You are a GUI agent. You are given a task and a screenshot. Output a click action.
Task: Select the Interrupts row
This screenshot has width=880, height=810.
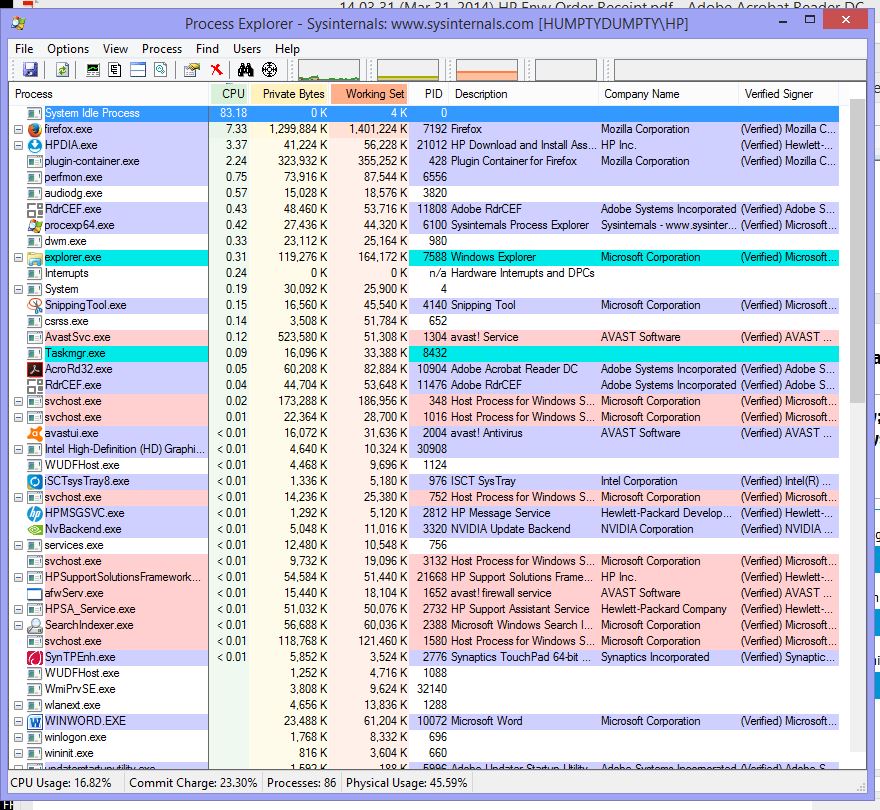coord(425,273)
